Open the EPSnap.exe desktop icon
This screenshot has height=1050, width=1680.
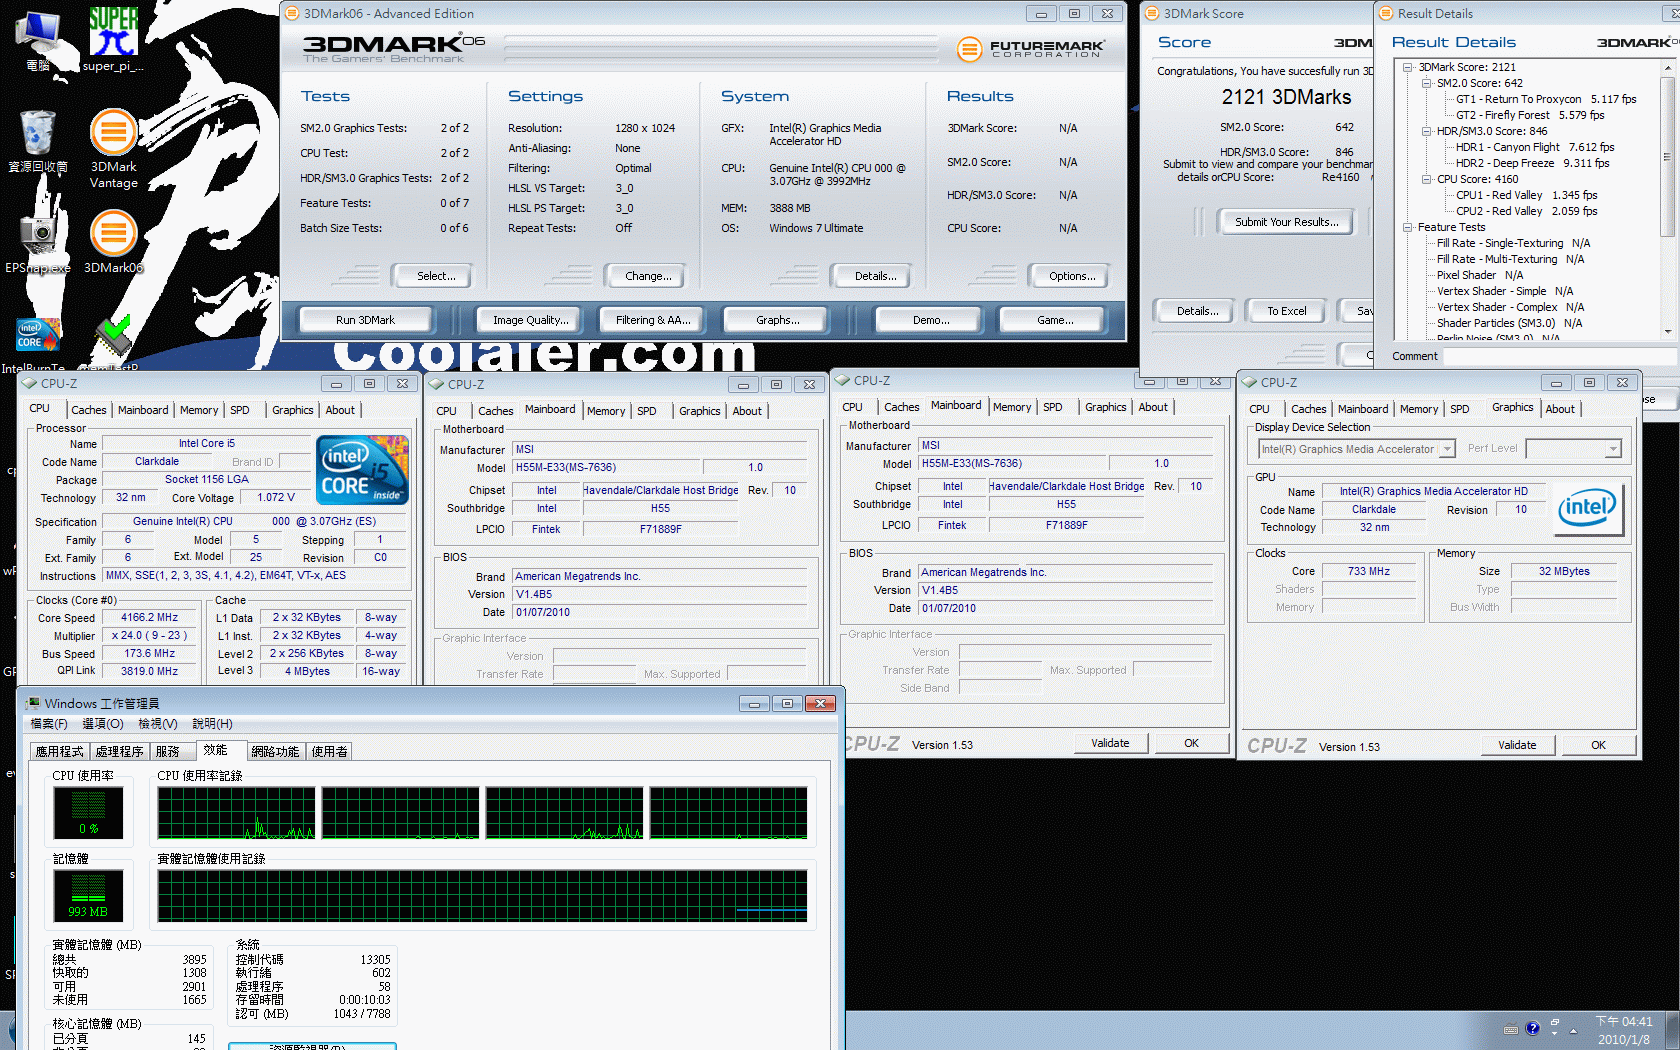[38, 240]
